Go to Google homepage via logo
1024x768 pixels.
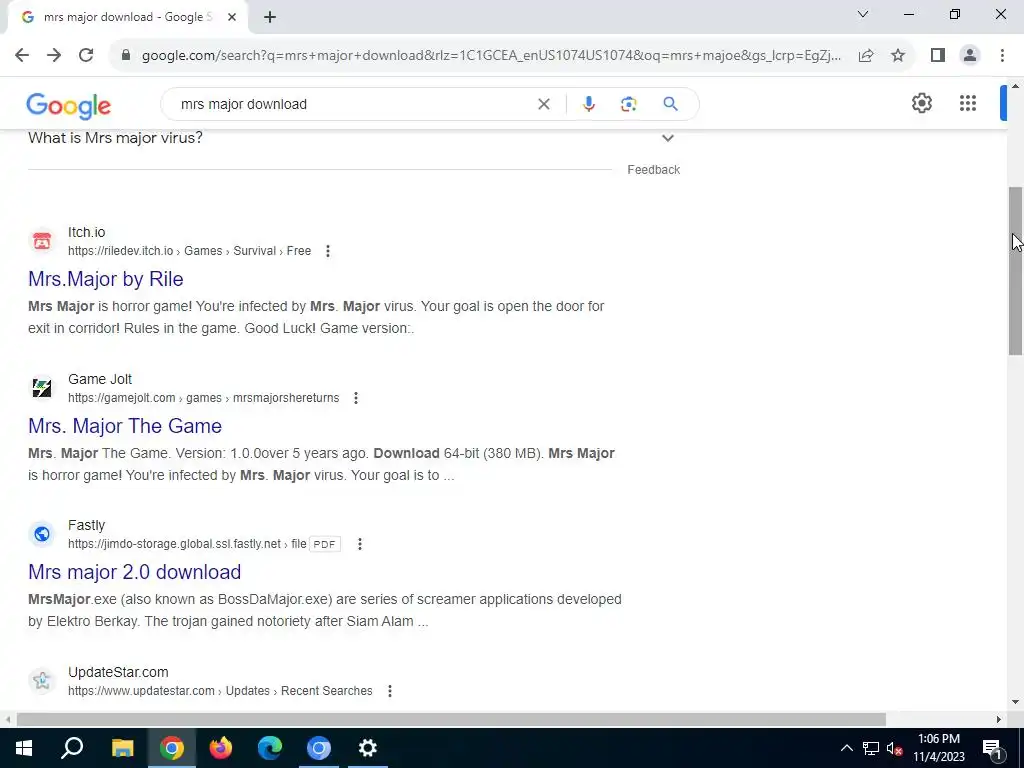coord(69,106)
